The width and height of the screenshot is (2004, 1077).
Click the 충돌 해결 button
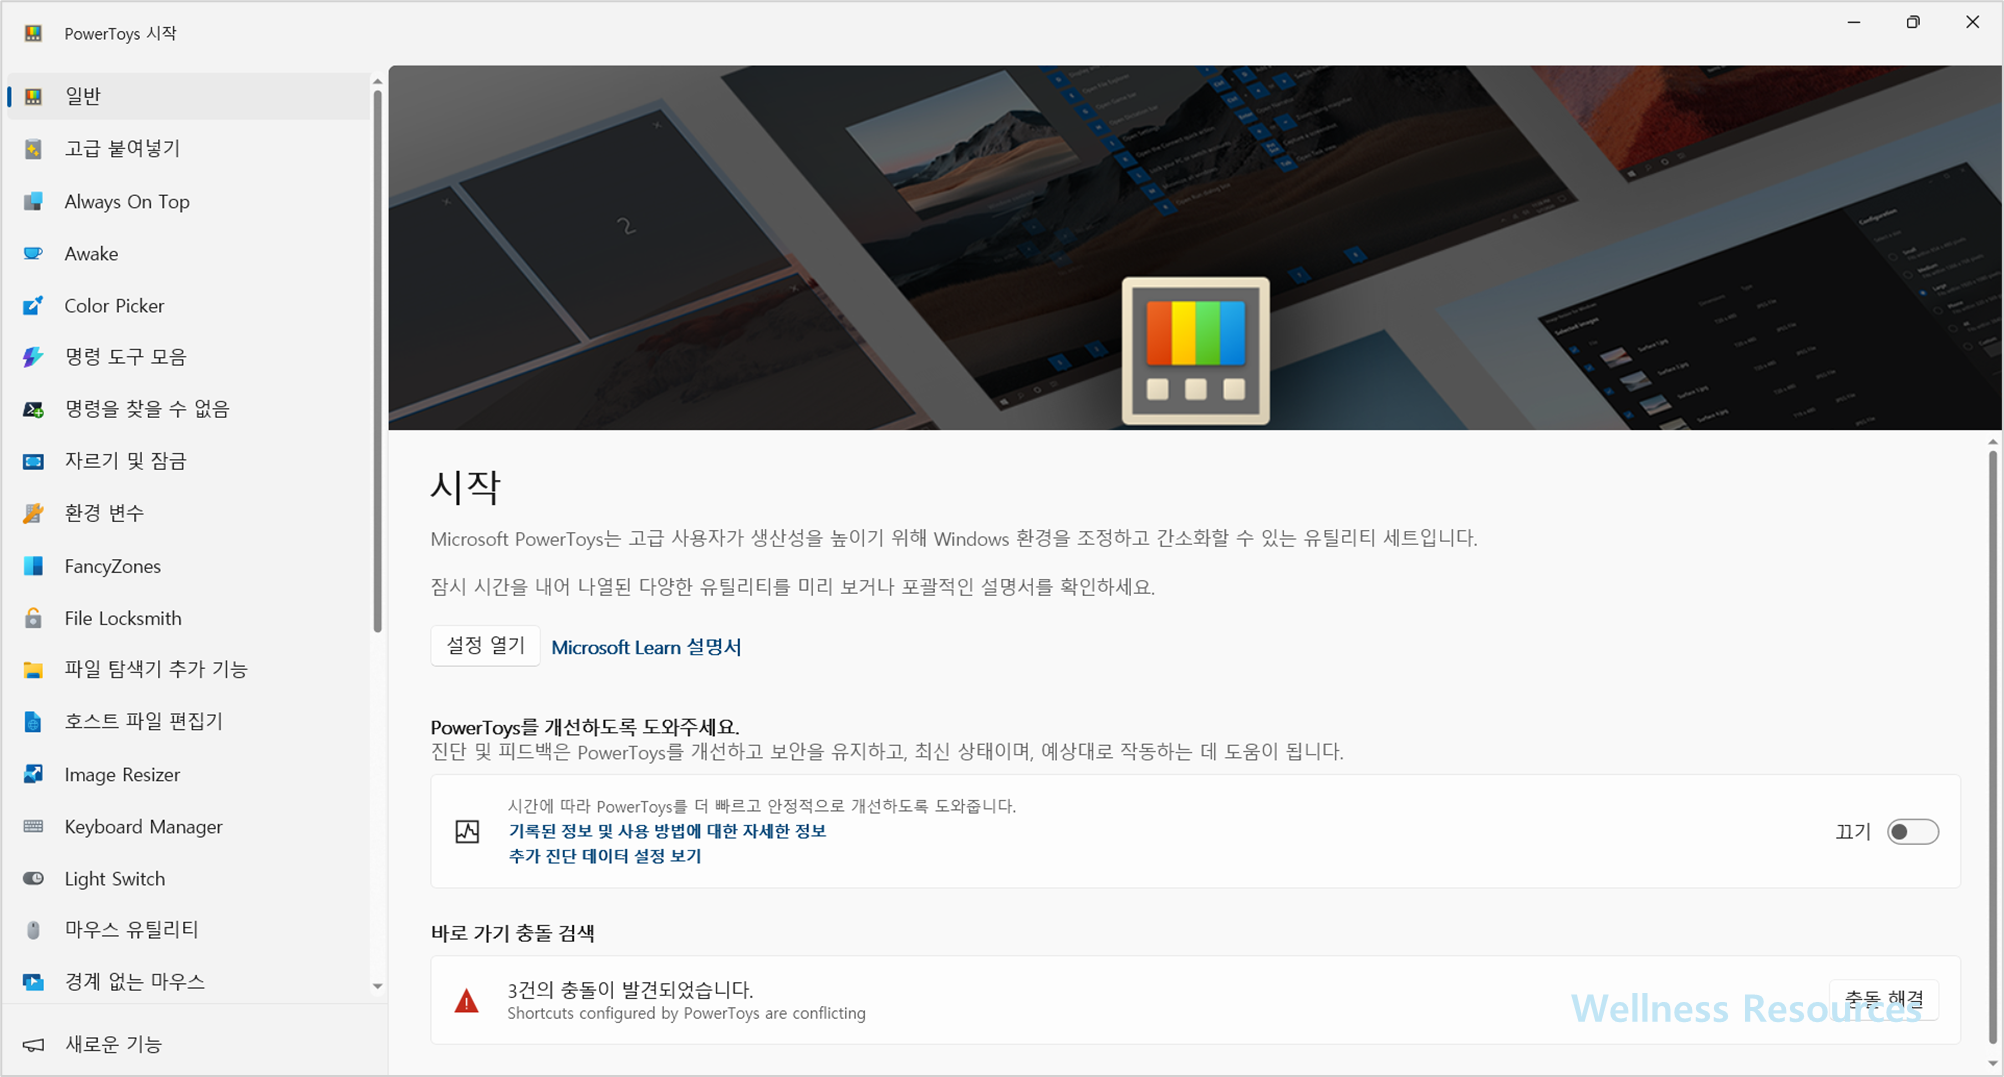click(x=1884, y=999)
